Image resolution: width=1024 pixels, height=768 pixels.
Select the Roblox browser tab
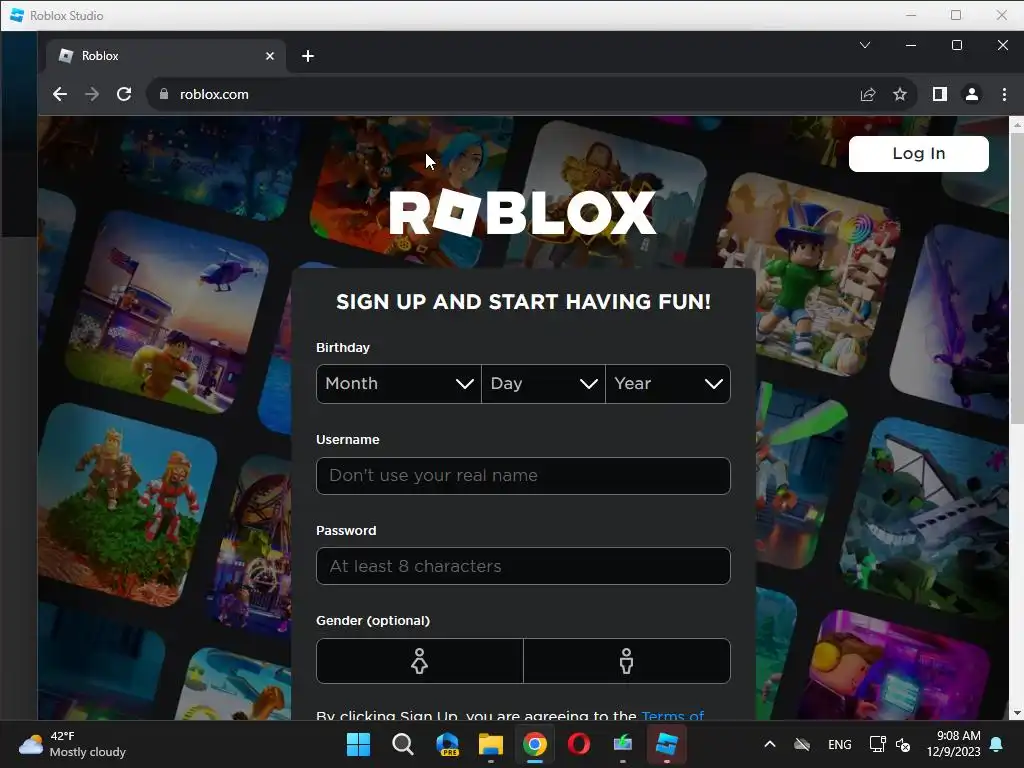167,56
